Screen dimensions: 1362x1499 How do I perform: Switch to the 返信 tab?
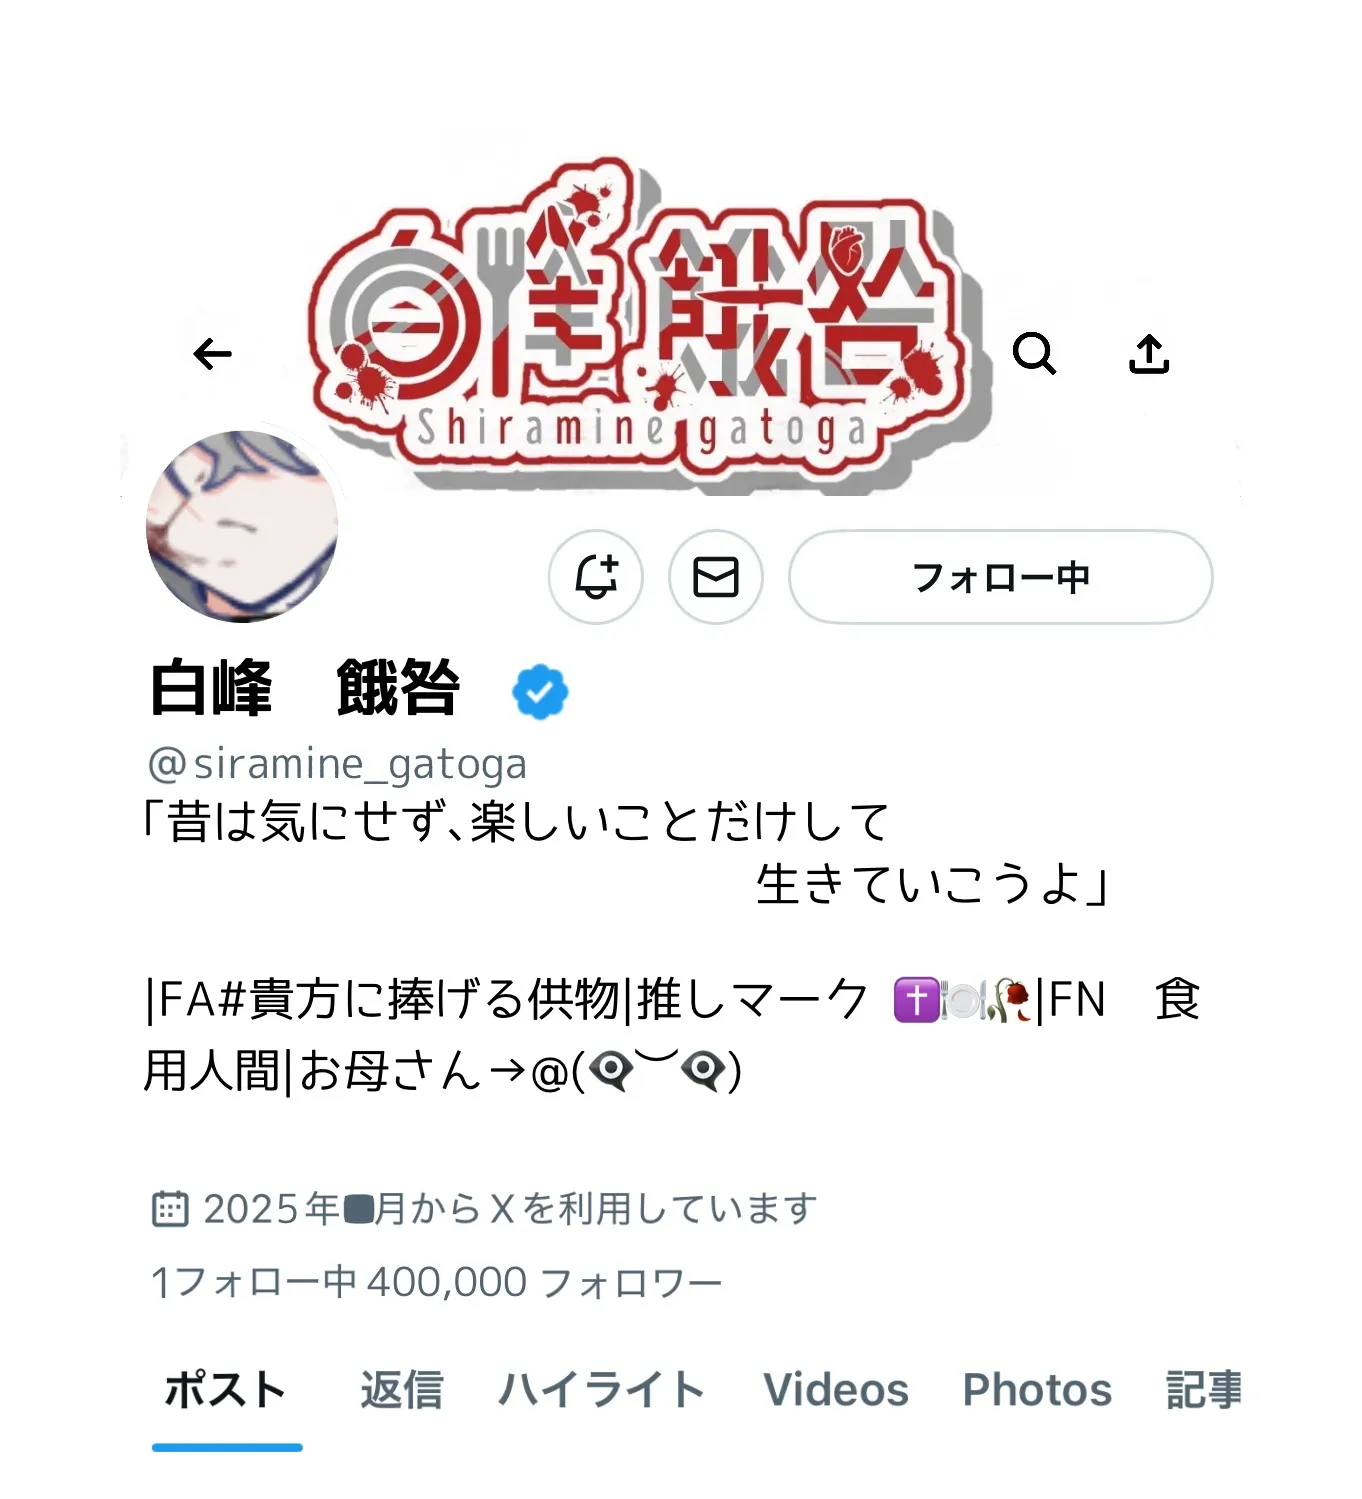pos(402,1390)
